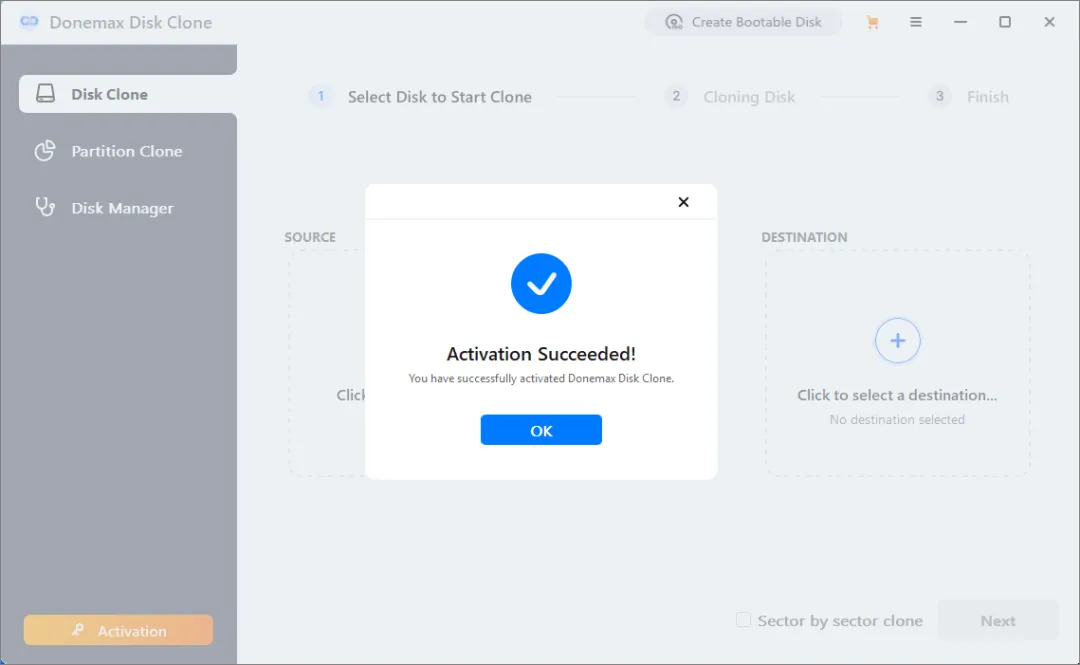Click the plus icon to add destination
Screen dimensions: 1080x665
897,340
